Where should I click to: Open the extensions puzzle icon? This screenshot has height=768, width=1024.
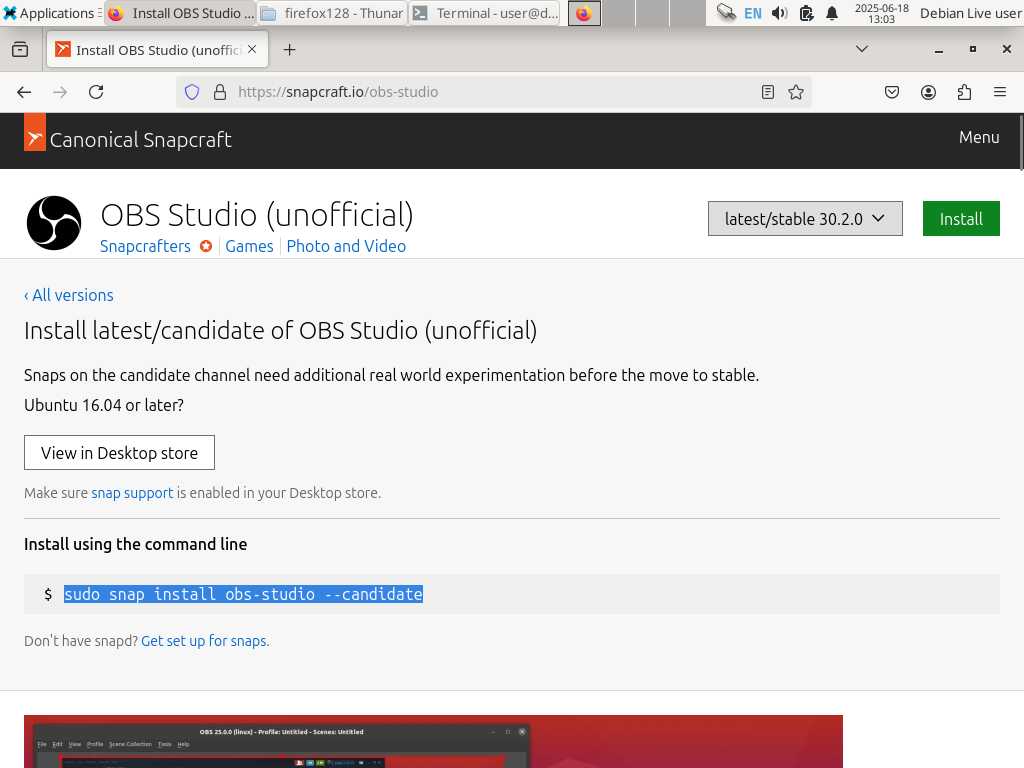point(964,92)
